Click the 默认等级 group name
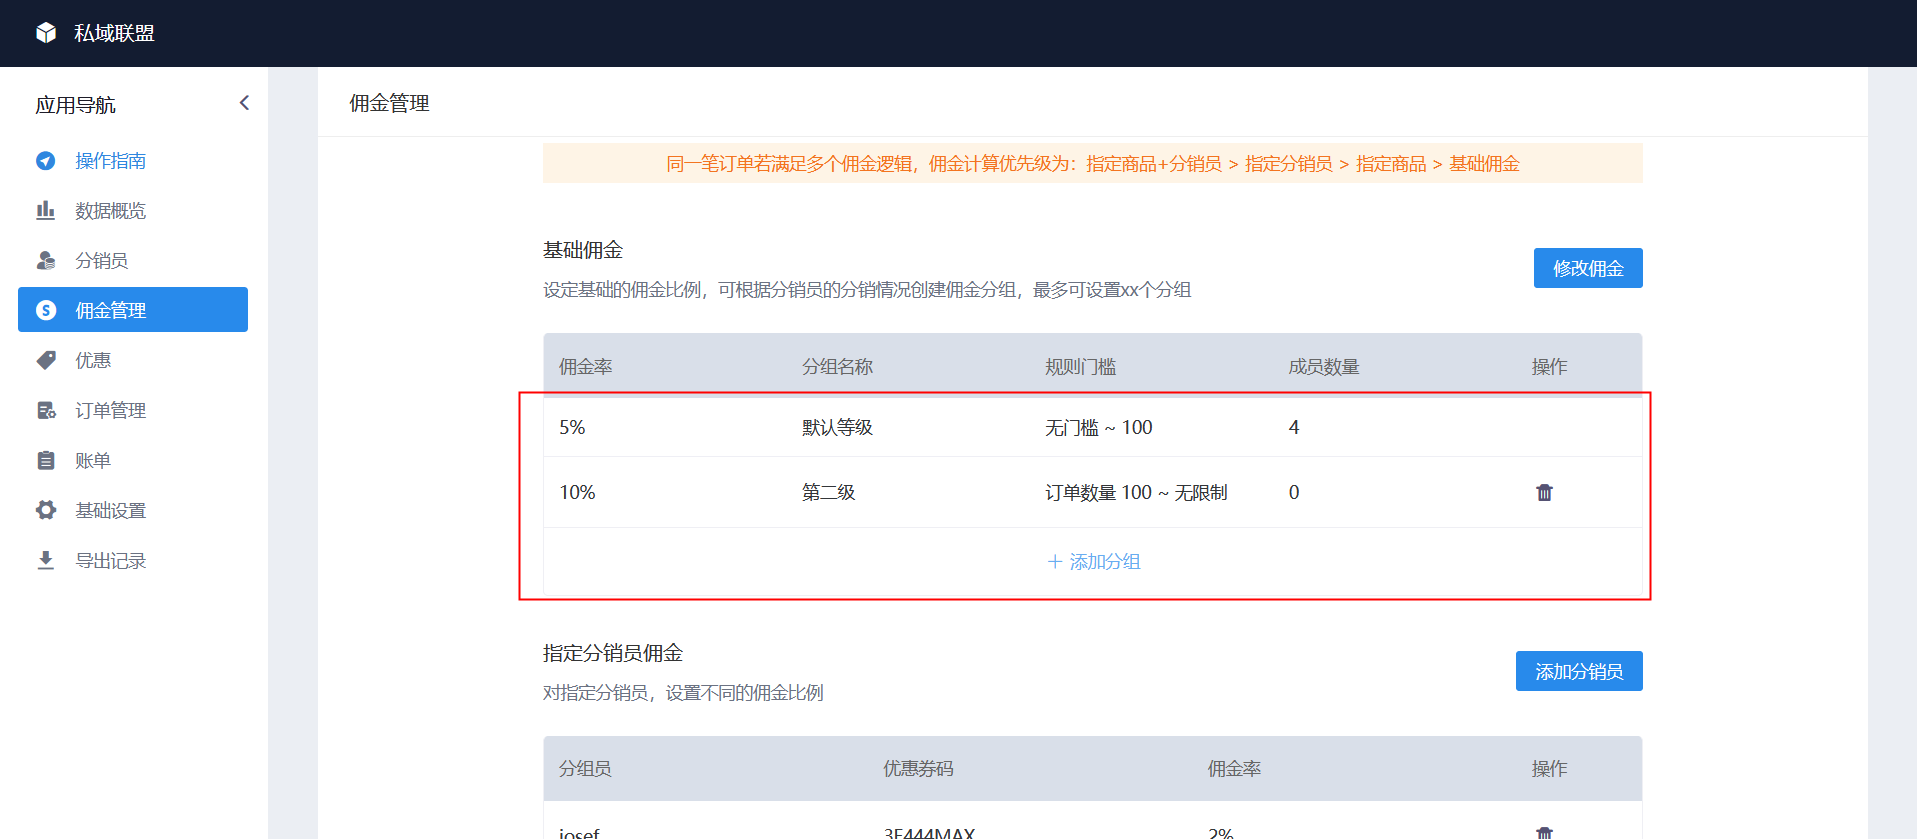Image resolution: width=1917 pixels, height=839 pixels. coord(837,427)
